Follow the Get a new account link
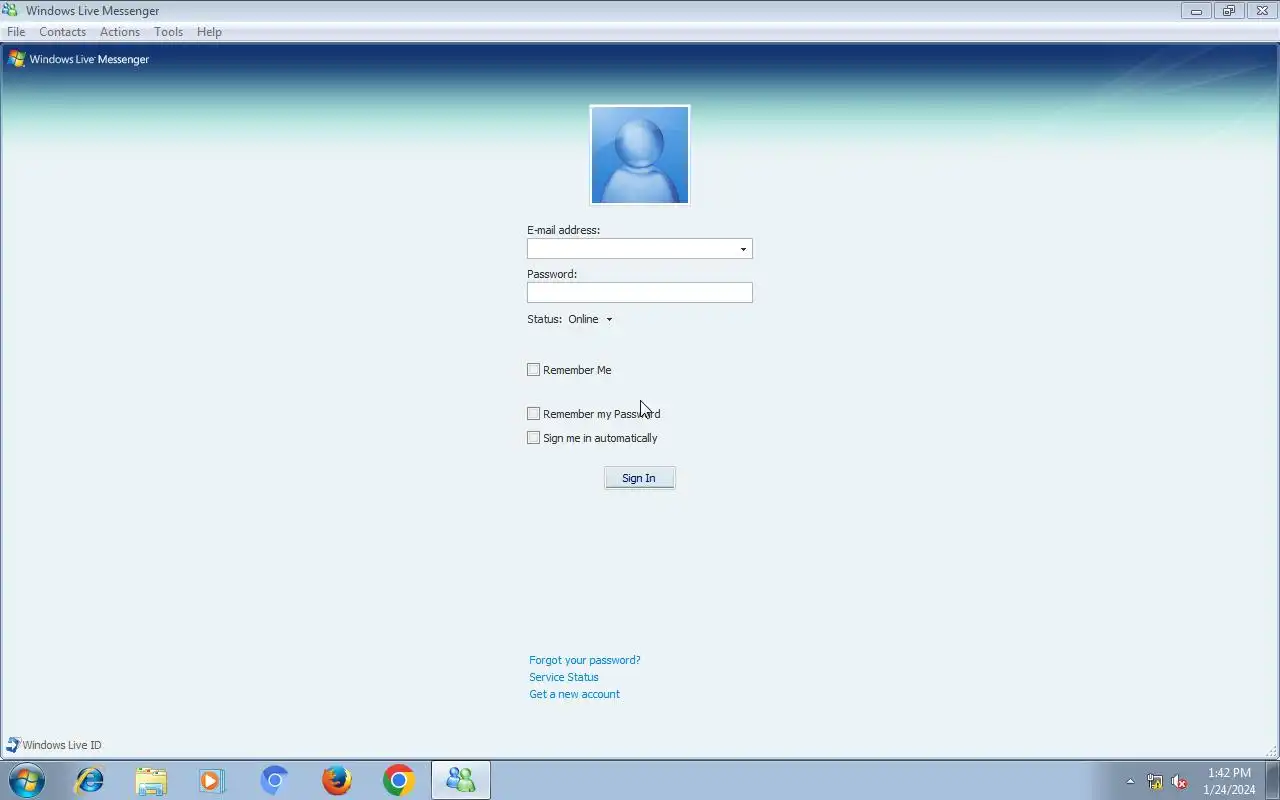Viewport: 1280px width, 800px height. 574,694
